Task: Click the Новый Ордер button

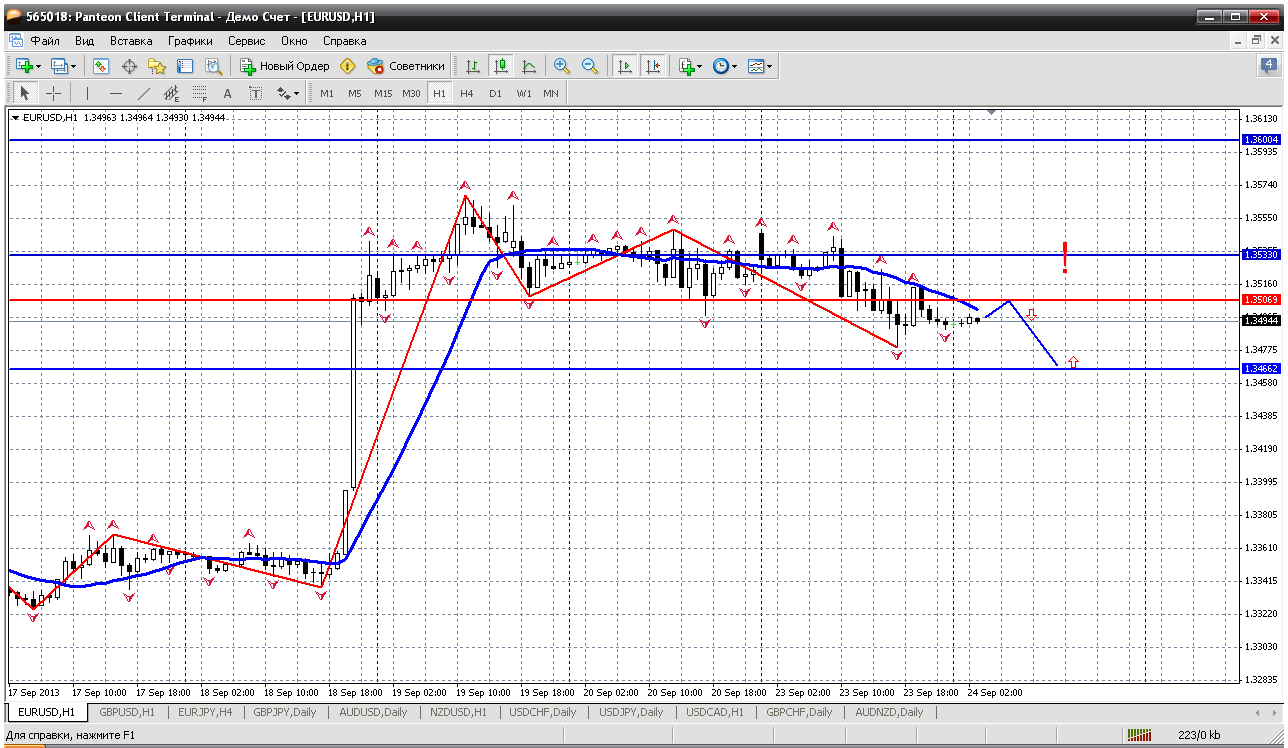Action: (x=285, y=66)
